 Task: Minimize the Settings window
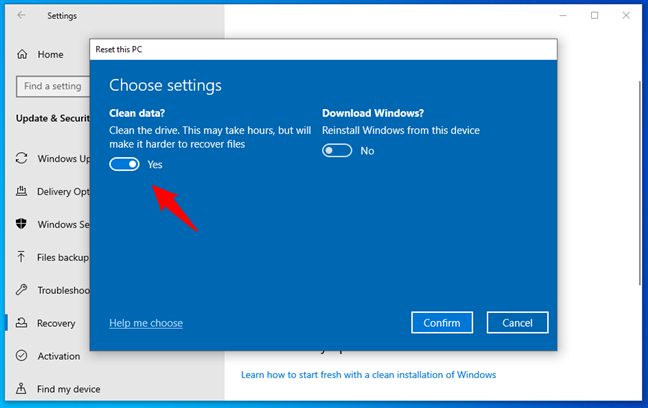click(x=563, y=15)
